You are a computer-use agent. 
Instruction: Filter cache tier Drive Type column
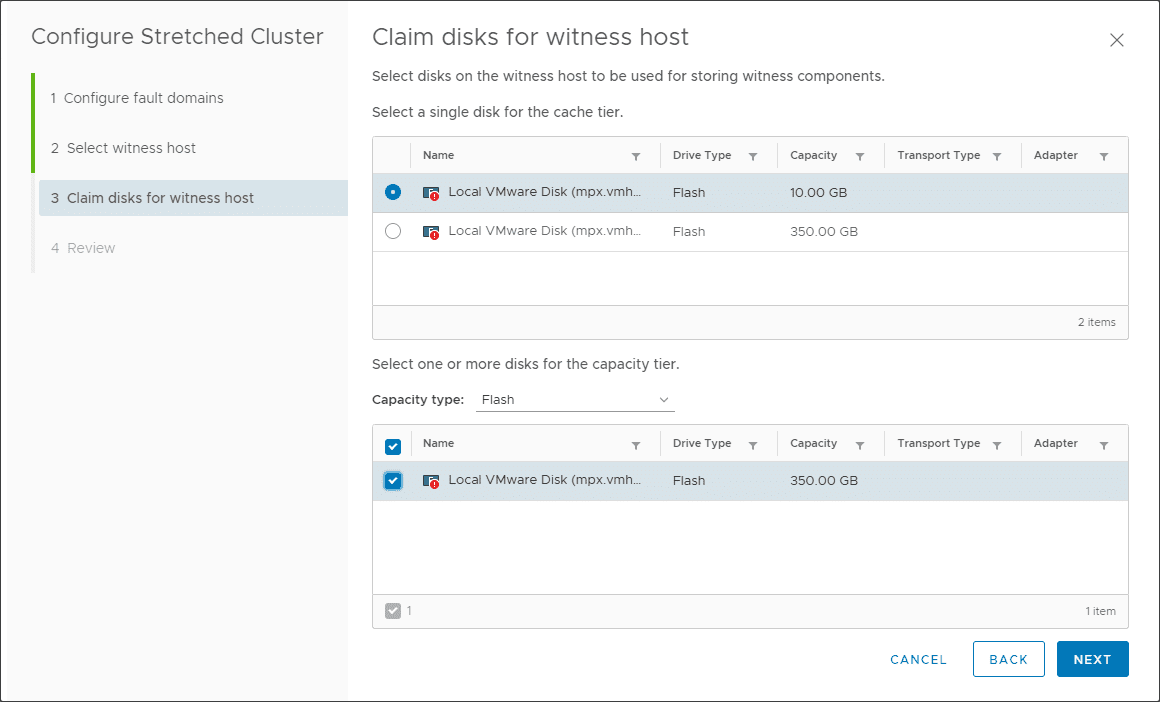tap(753, 156)
